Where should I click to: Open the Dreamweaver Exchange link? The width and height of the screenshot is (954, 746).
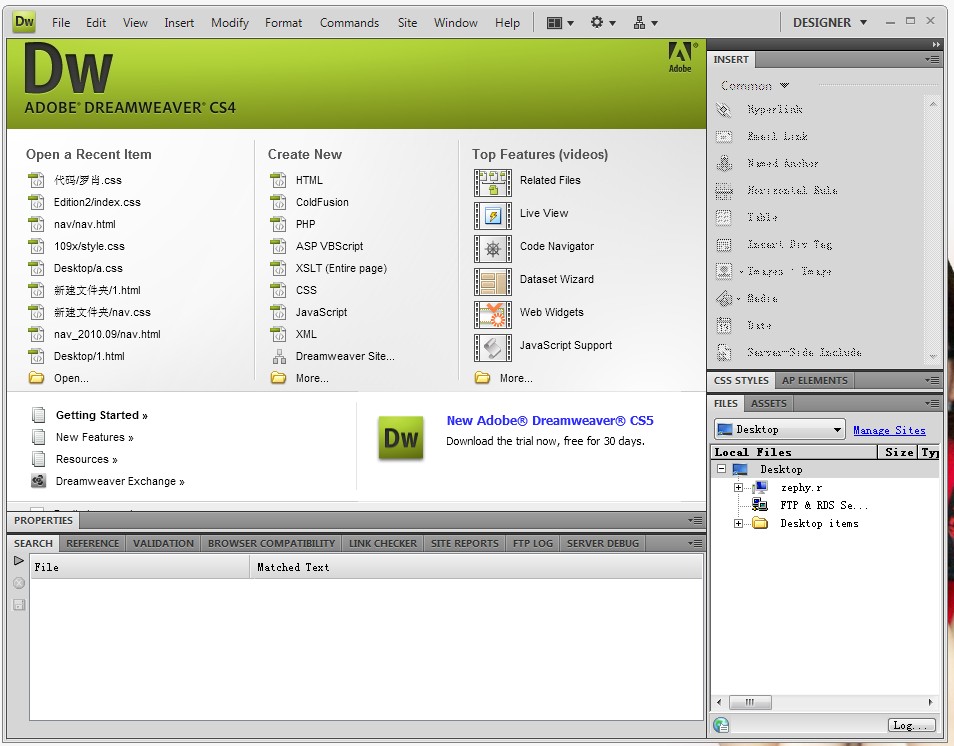tap(120, 481)
